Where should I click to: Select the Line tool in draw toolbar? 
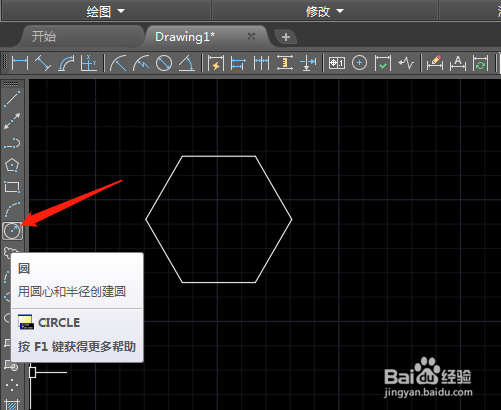click(12, 99)
